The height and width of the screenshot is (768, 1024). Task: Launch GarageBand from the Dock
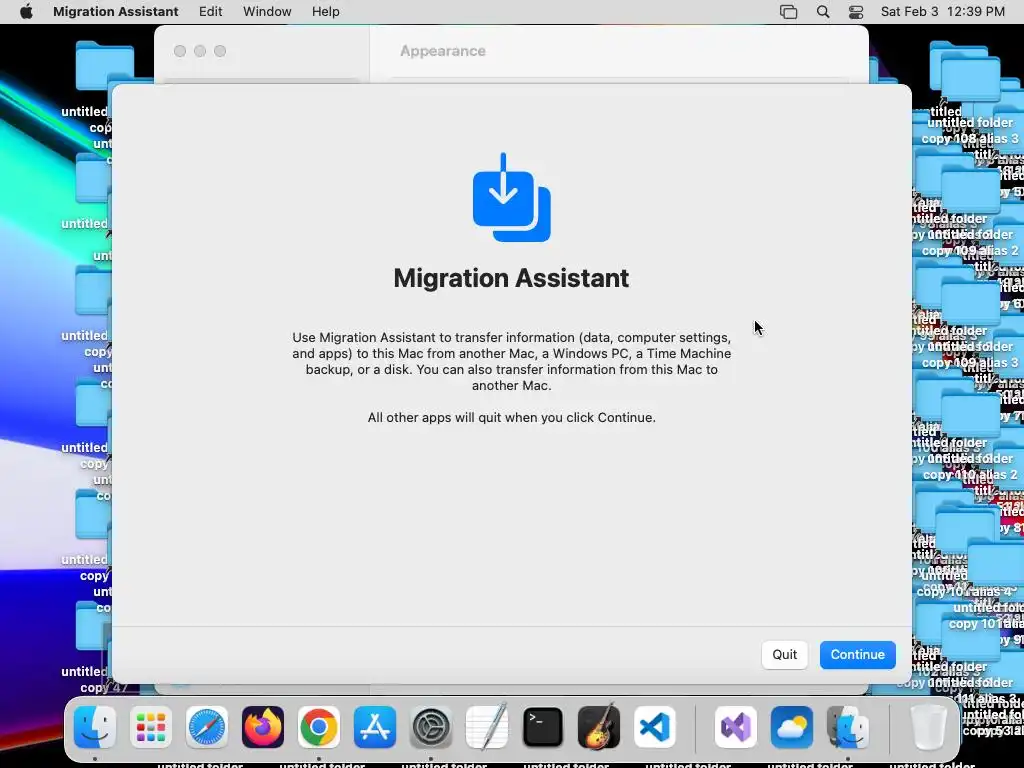(x=599, y=726)
